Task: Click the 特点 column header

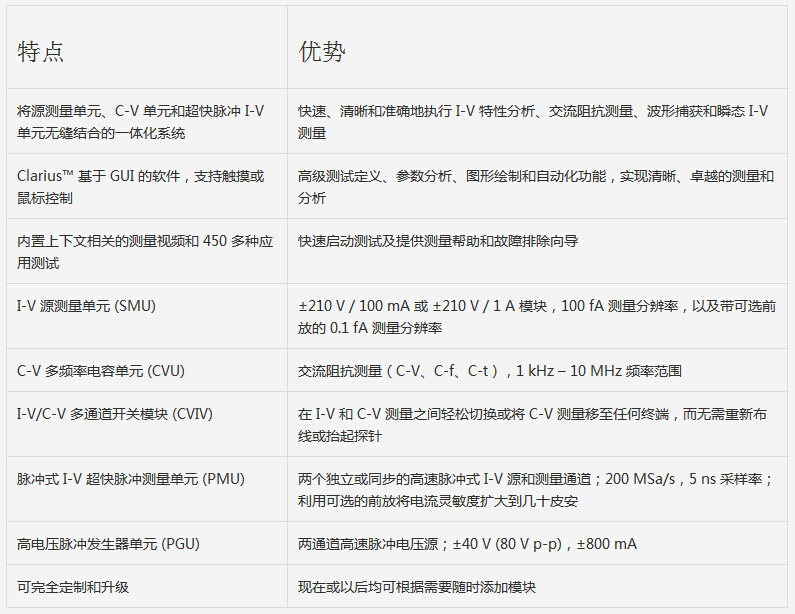Action: [x=41, y=53]
